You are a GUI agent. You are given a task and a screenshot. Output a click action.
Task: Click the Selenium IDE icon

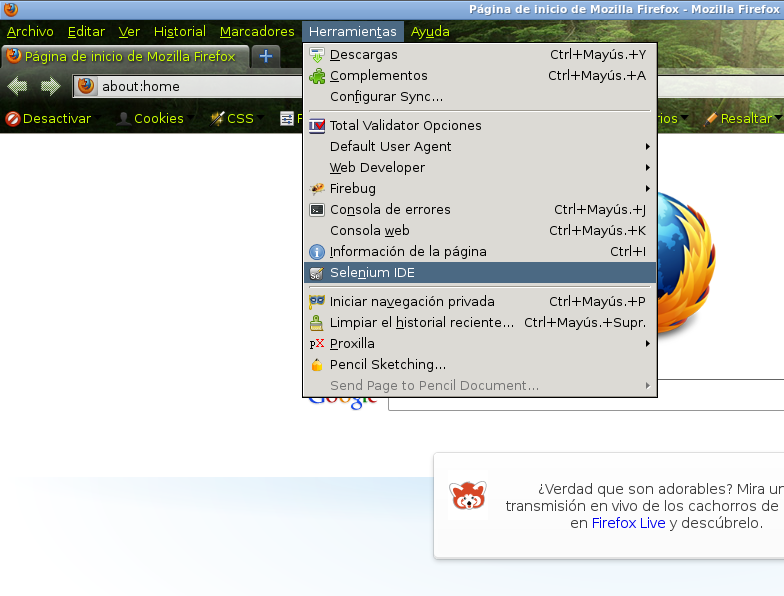click(x=316, y=274)
